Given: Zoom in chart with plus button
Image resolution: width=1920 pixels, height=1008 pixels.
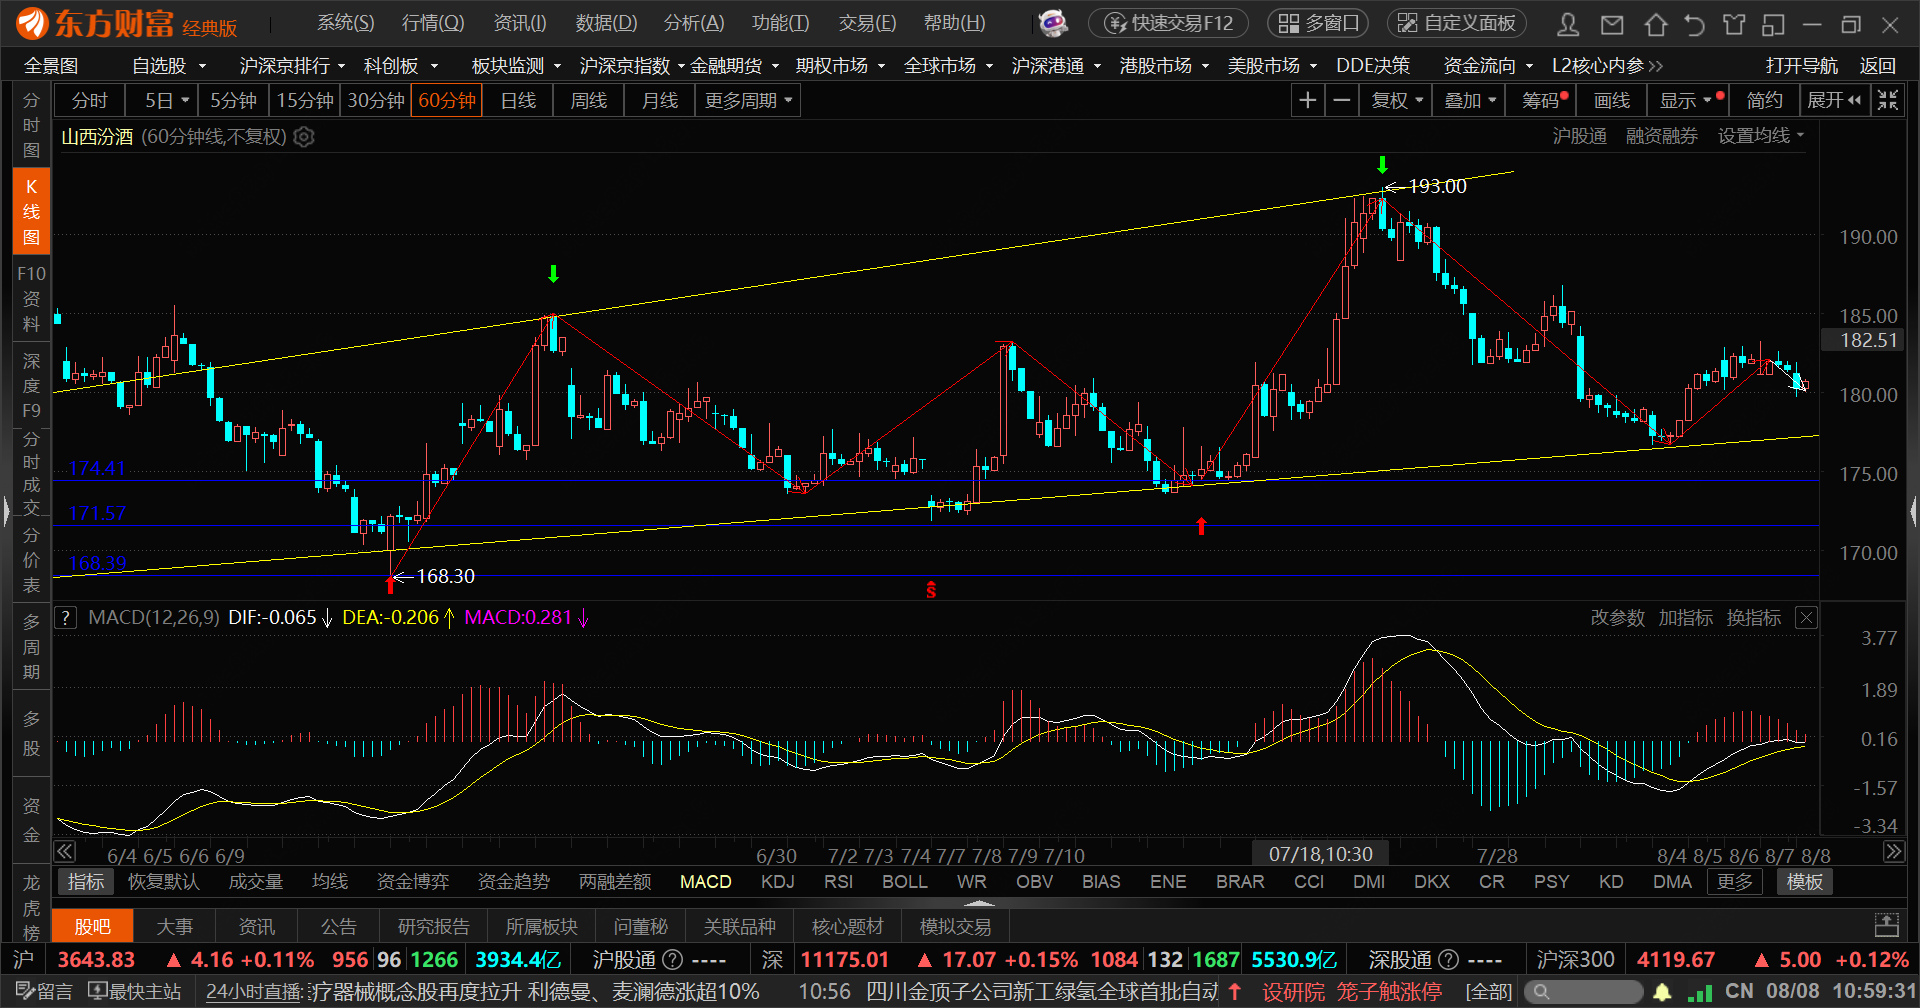Looking at the screenshot, I should (x=1307, y=100).
